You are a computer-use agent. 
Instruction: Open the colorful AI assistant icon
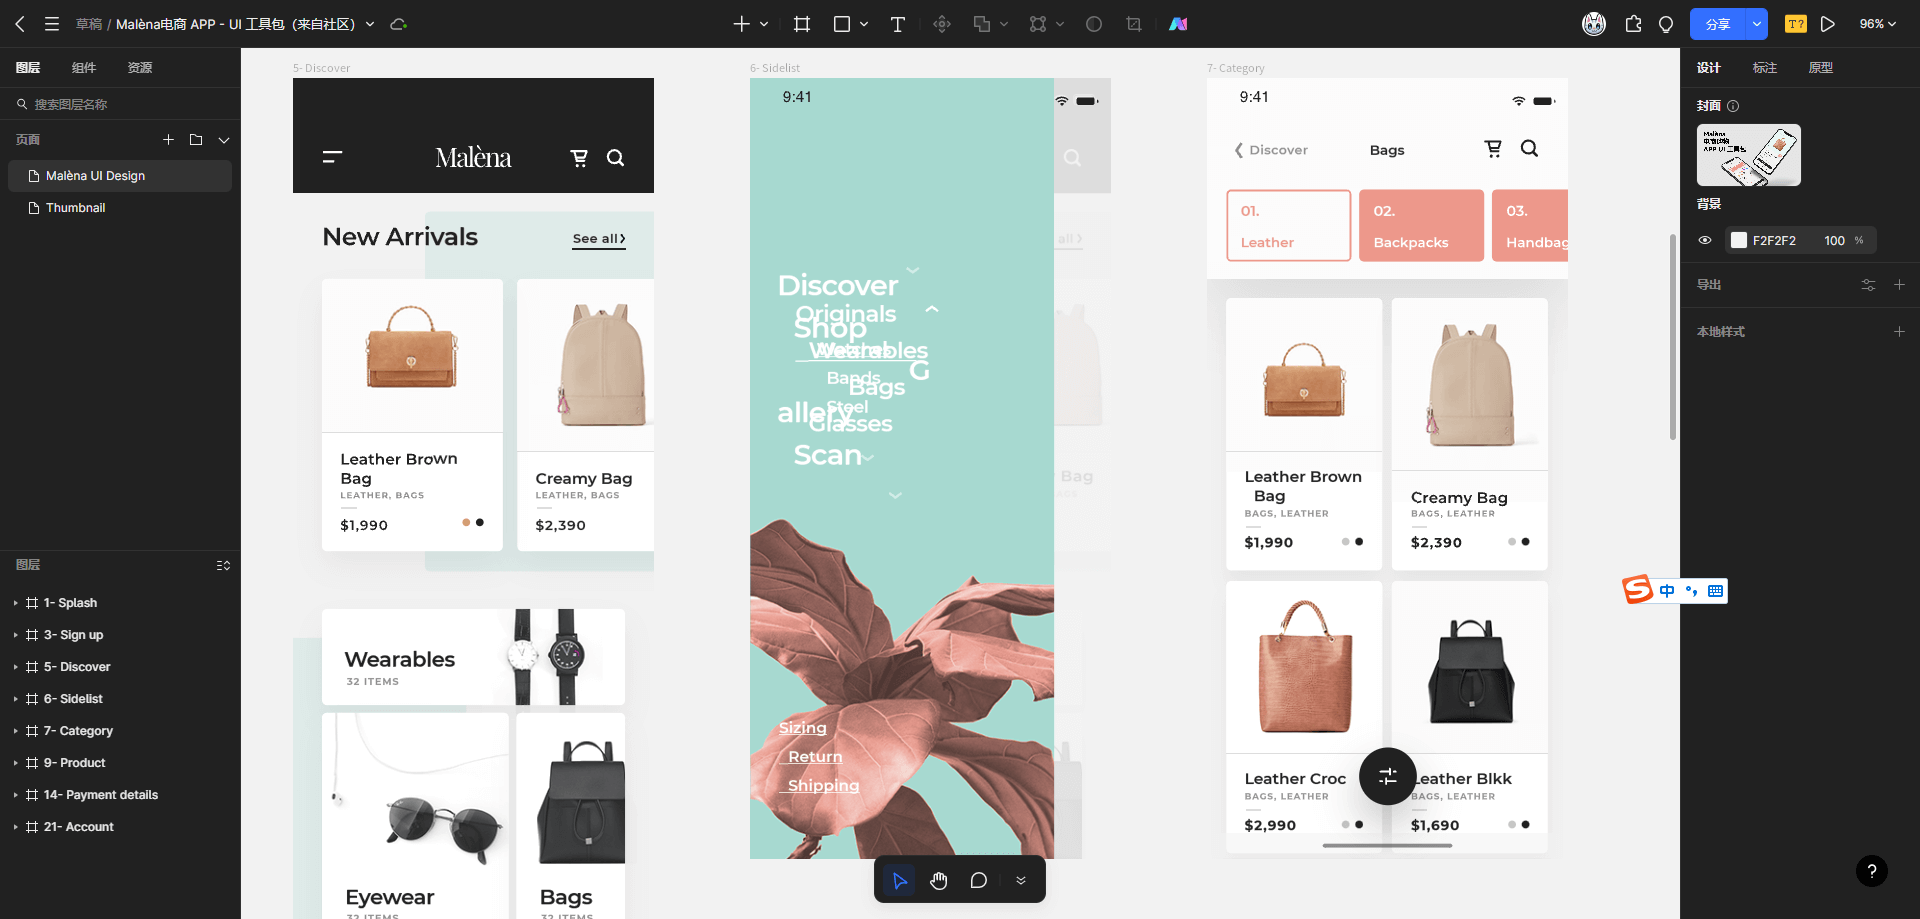coord(1179,24)
